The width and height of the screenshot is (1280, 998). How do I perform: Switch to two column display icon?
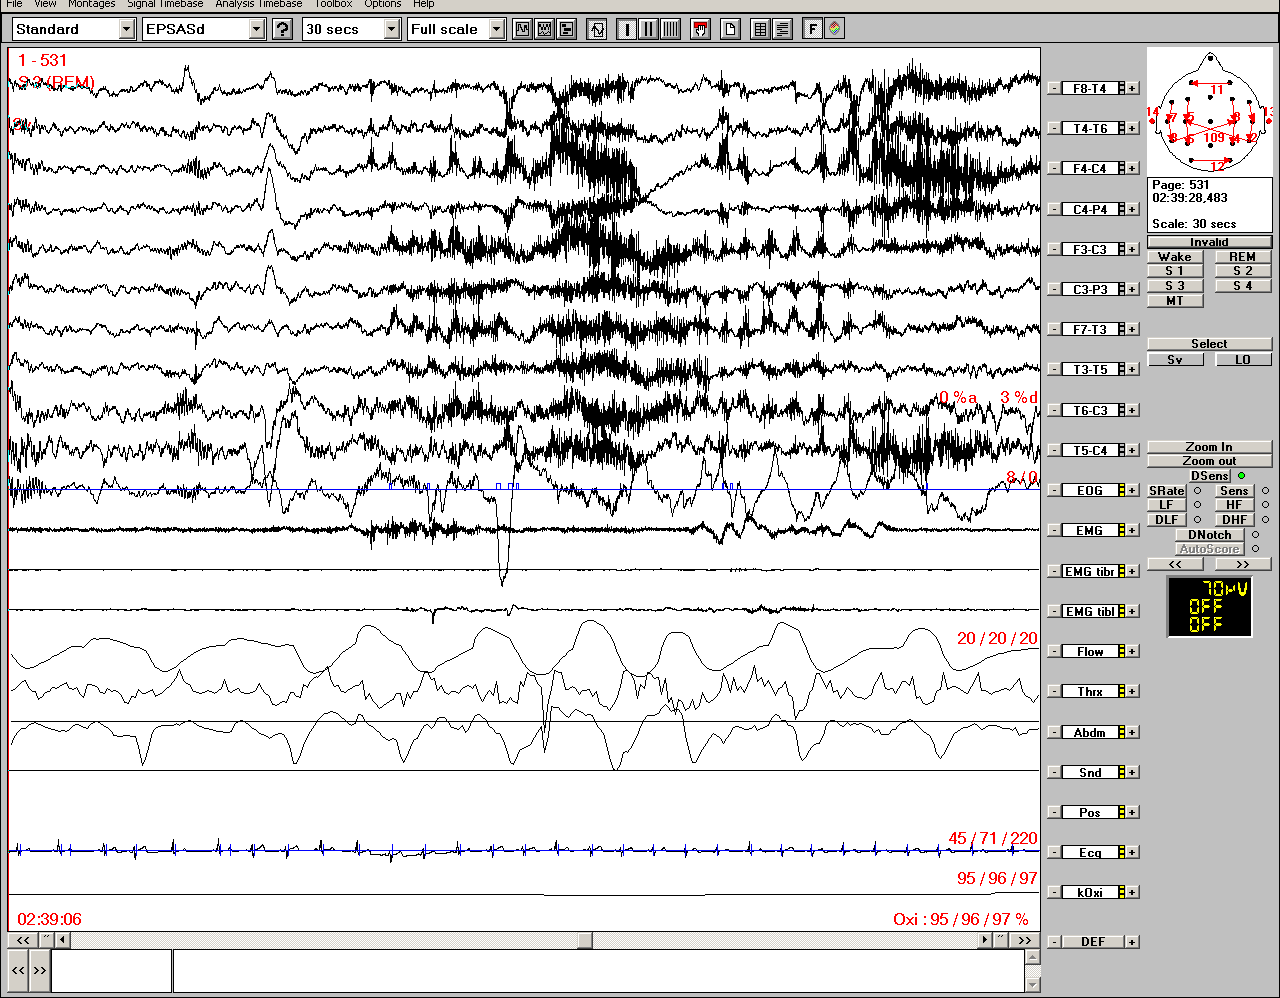coord(648,29)
